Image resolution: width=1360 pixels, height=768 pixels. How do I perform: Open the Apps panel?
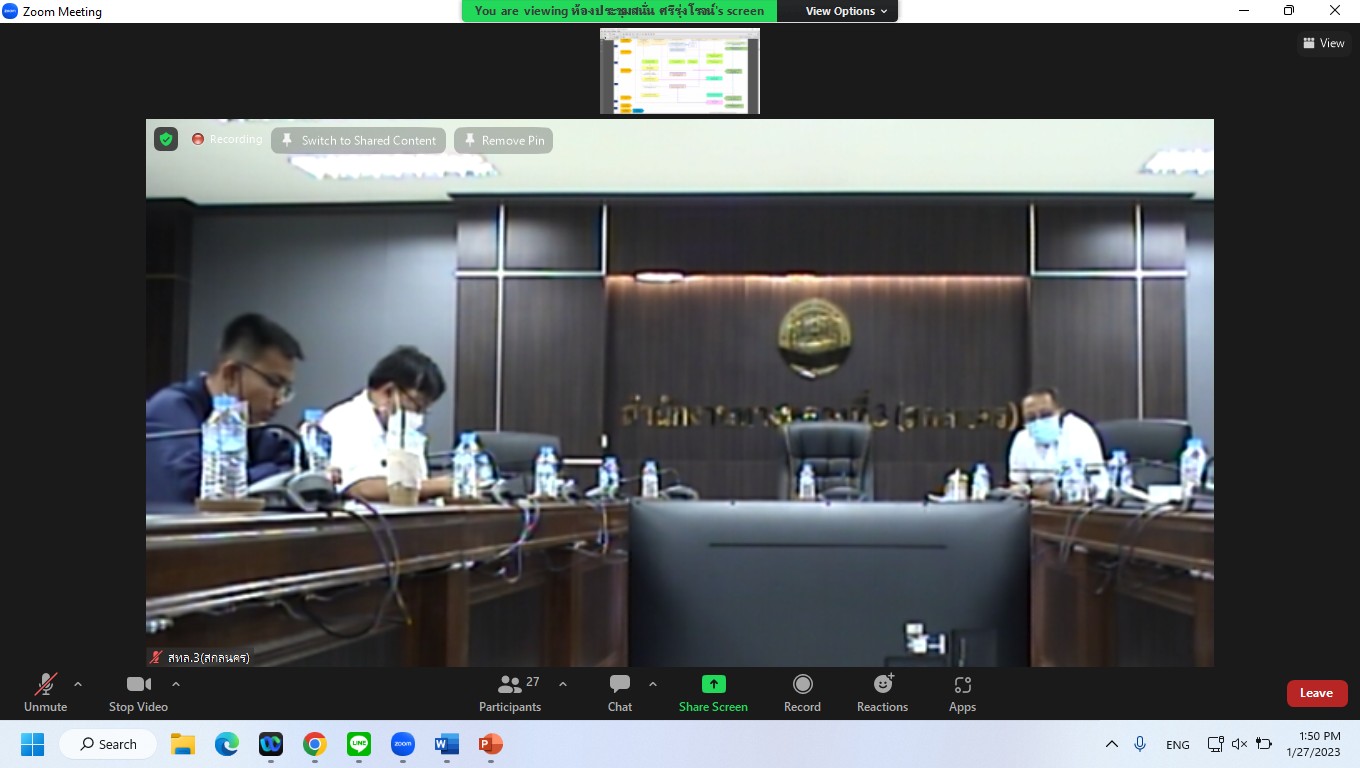pyautogui.click(x=962, y=693)
